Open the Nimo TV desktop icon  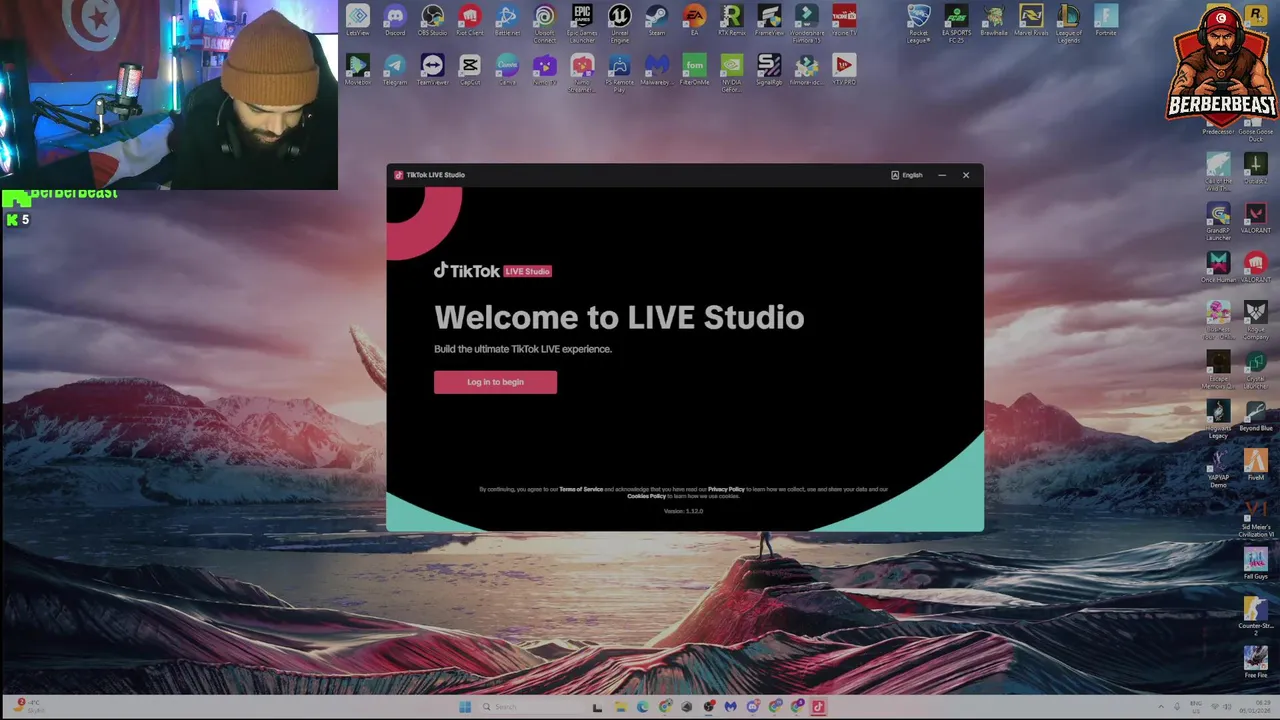[x=544, y=70]
